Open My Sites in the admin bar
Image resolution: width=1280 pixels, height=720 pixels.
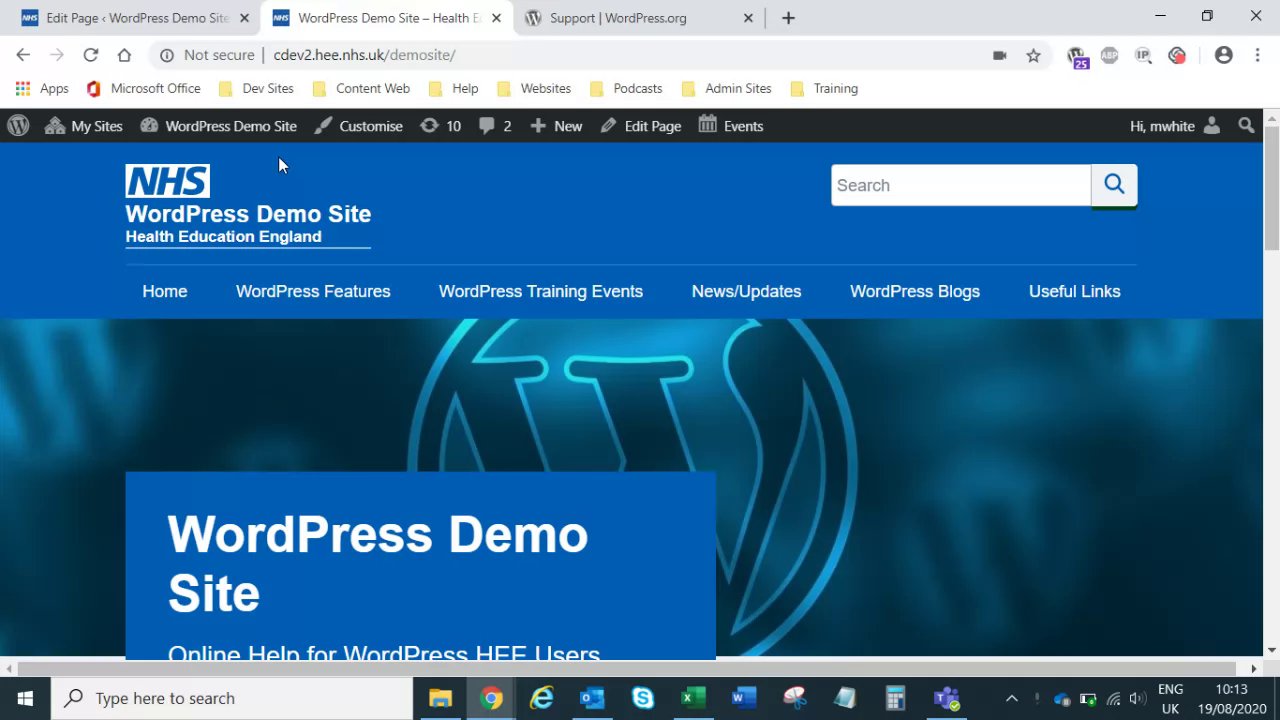(x=84, y=126)
